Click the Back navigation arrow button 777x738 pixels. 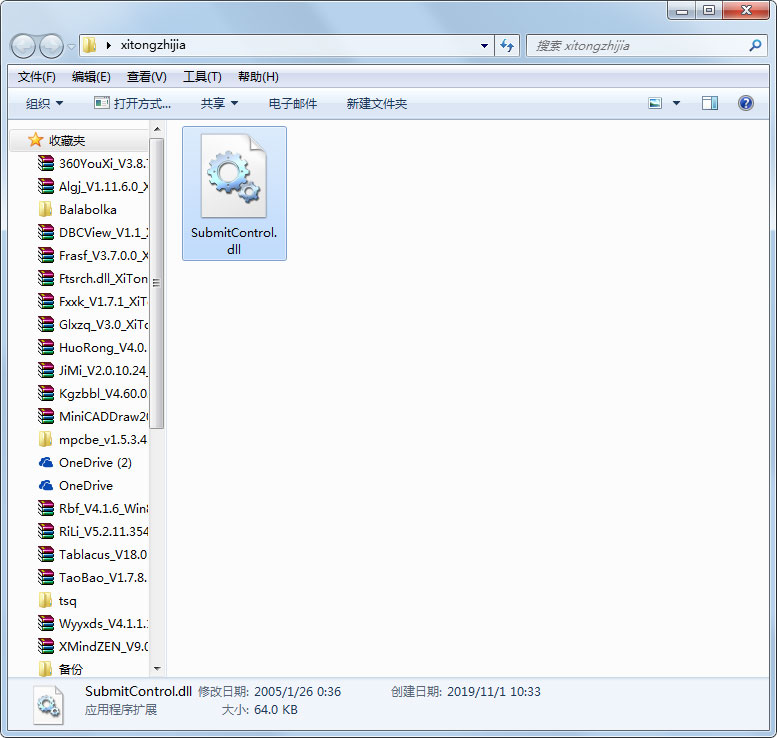(23, 47)
